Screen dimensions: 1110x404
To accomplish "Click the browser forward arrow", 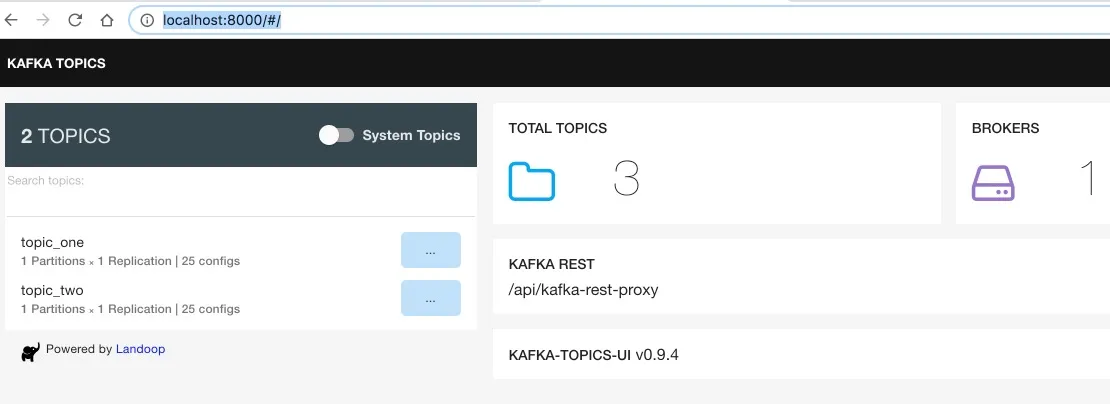I will (x=44, y=19).
